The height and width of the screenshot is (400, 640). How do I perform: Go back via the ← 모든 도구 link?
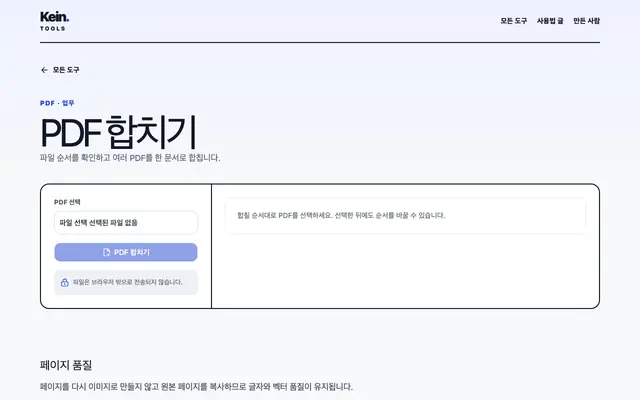coord(60,70)
